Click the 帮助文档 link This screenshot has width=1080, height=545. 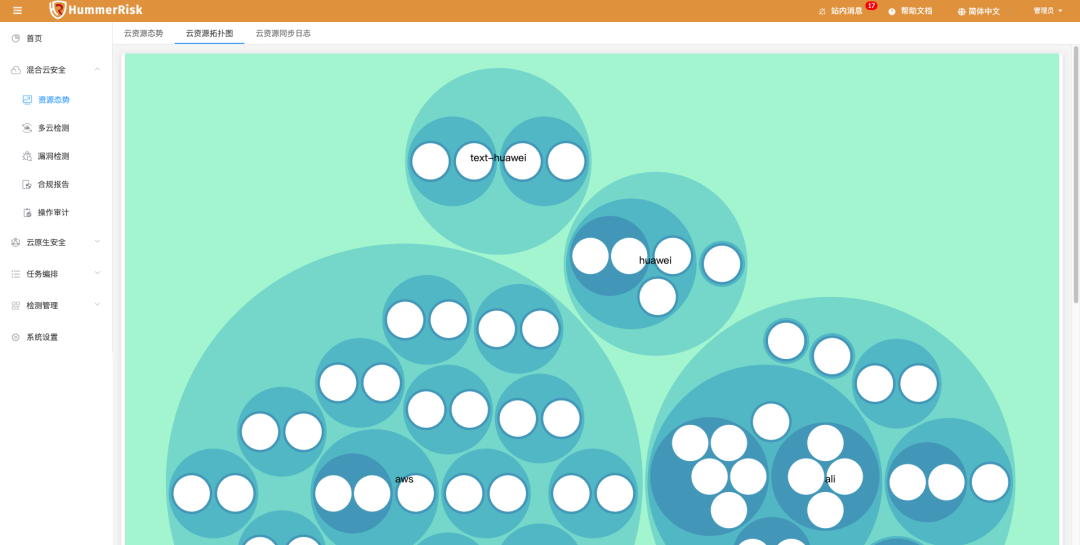916,12
